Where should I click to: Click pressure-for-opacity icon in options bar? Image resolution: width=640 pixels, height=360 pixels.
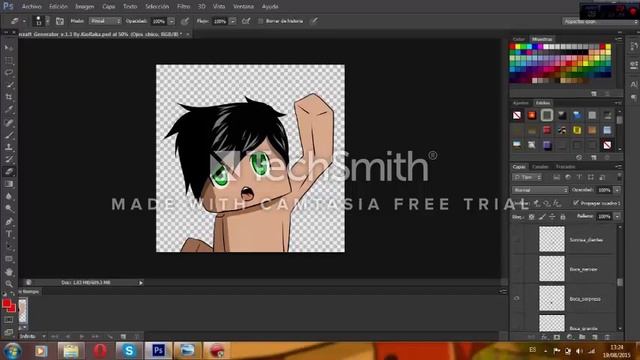click(185, 21)
